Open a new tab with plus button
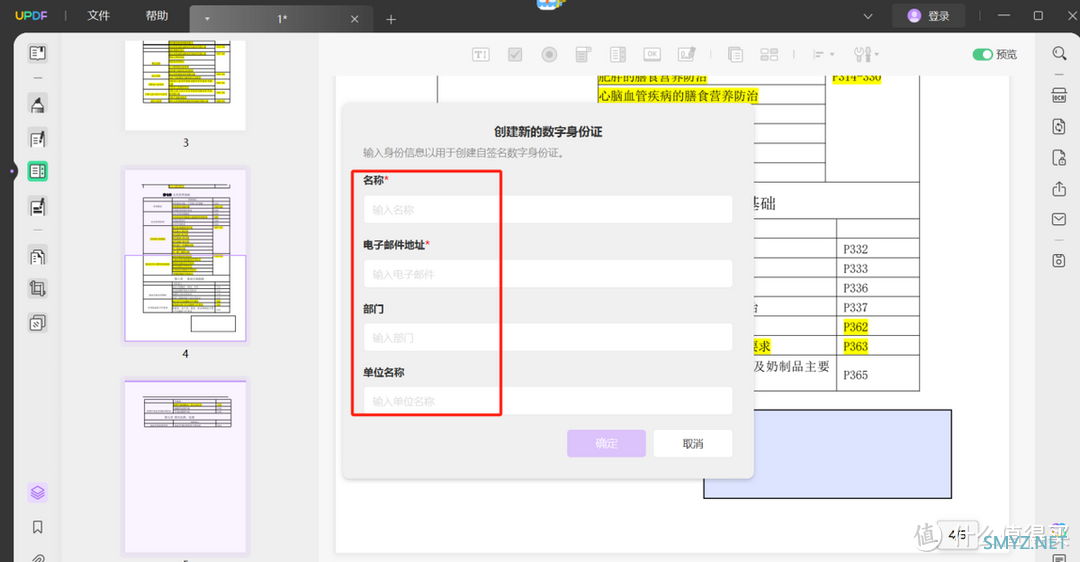 (391, 19)
